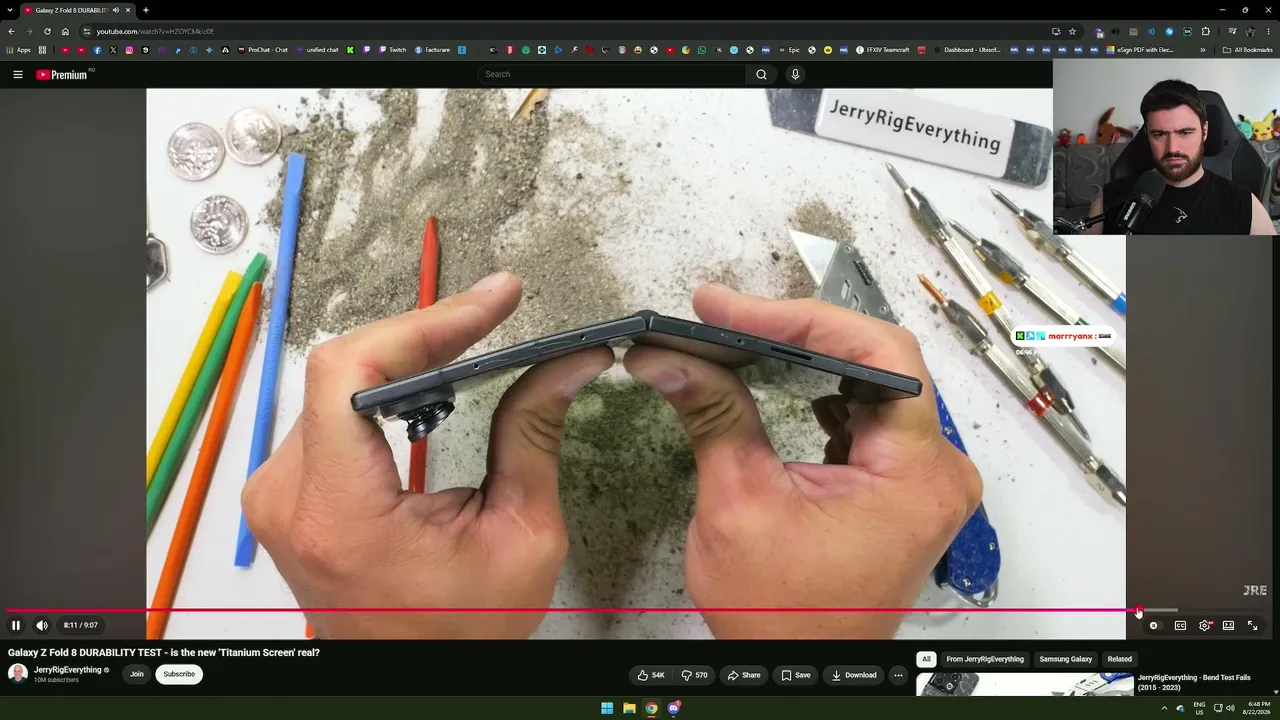Open the video player settings gear

pyautogui.click(x=1205, y=625)
